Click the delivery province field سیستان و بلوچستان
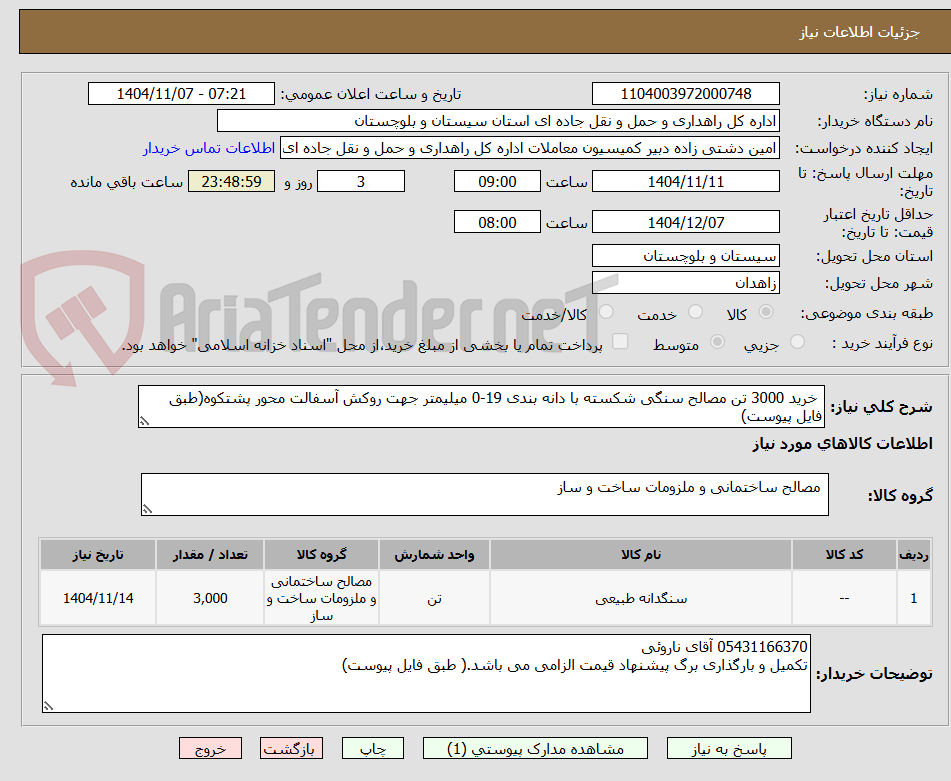This screenshot has height=781, width=951. (x=685, y=256)
